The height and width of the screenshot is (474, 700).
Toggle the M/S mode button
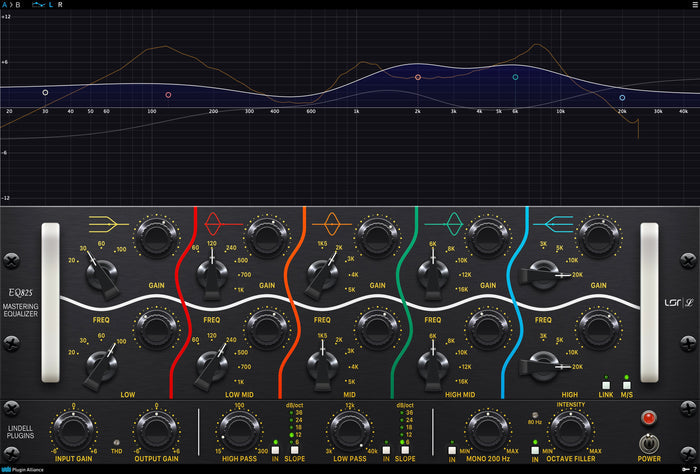pyautogui.click(x=627, y=385)
